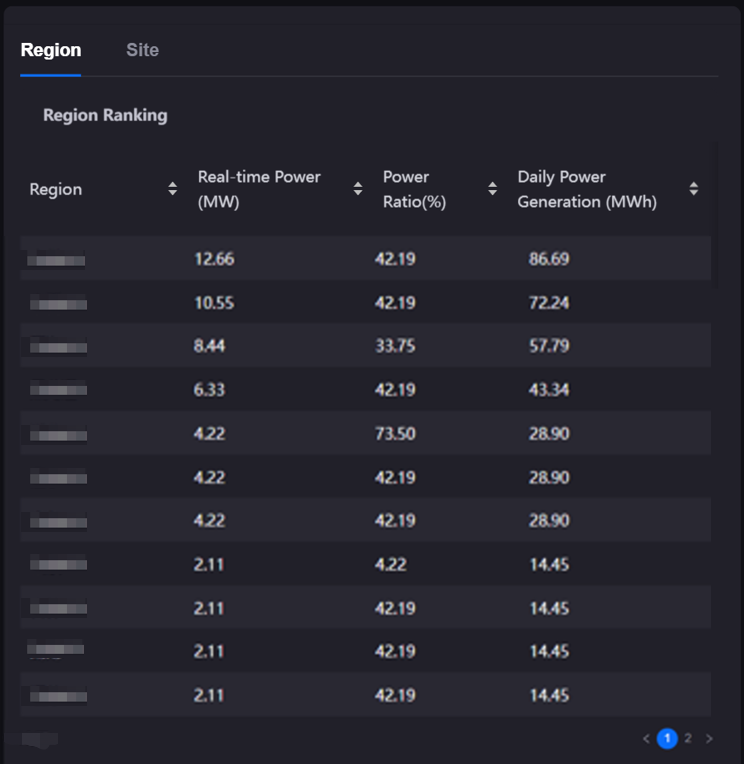Click the 57.79 daily generation value
This screenshot has width=744, height=764.
pyautogui.click(x=549, y=346)
